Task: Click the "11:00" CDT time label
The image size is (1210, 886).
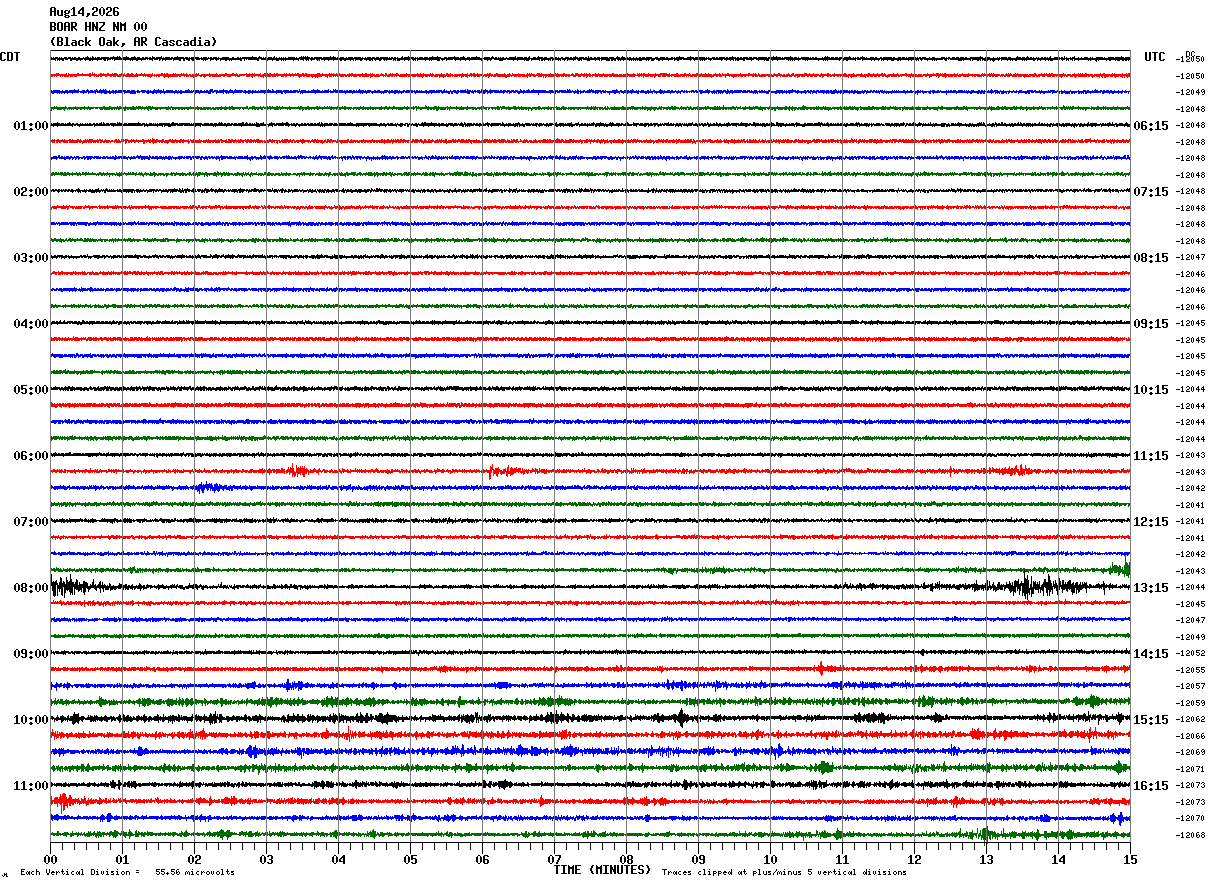Action: pos(31,786)
